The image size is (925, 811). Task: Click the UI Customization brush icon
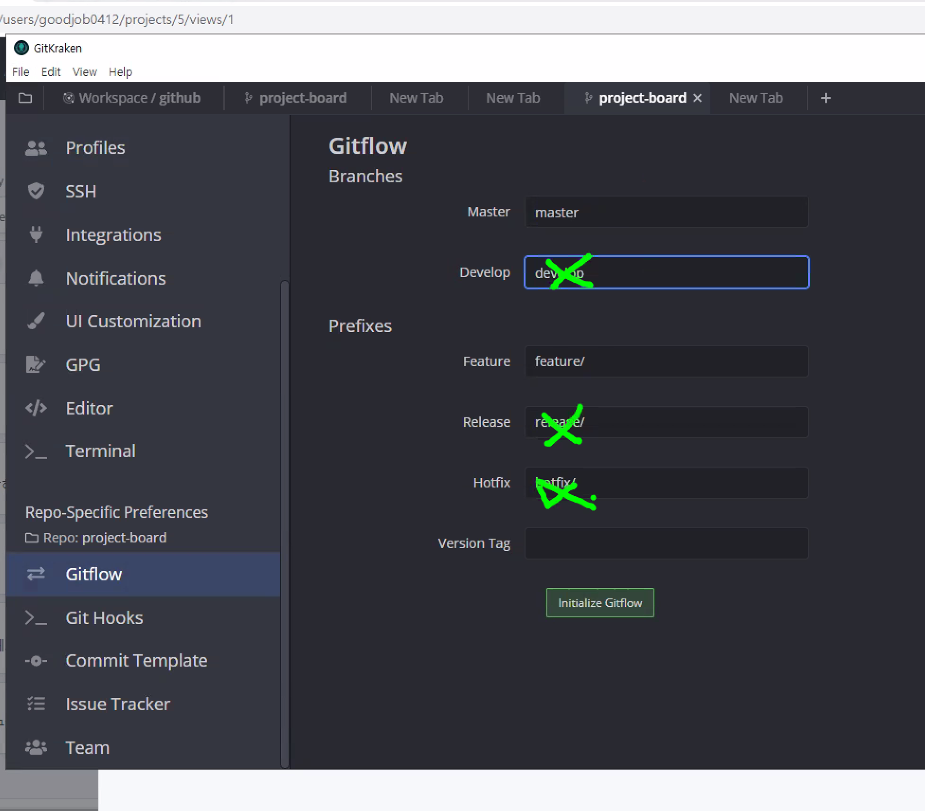(x=36, y=321)
